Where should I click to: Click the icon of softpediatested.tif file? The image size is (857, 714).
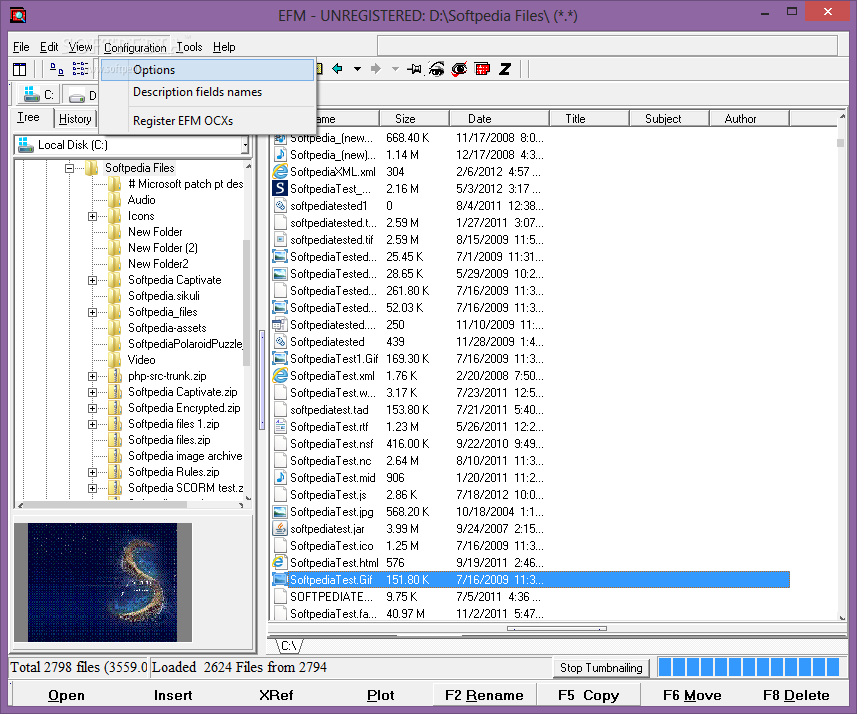point(280,239)
